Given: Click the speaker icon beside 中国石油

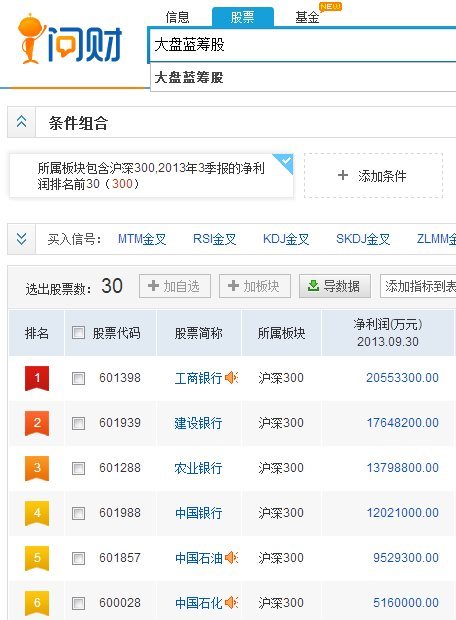Looking at the screenshot, I should pyautogui.click(x=231, y=558).
